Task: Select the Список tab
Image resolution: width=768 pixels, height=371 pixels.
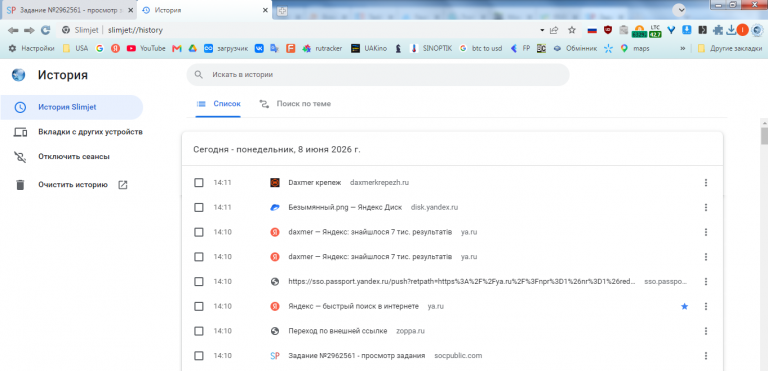Action: point(218,104)
